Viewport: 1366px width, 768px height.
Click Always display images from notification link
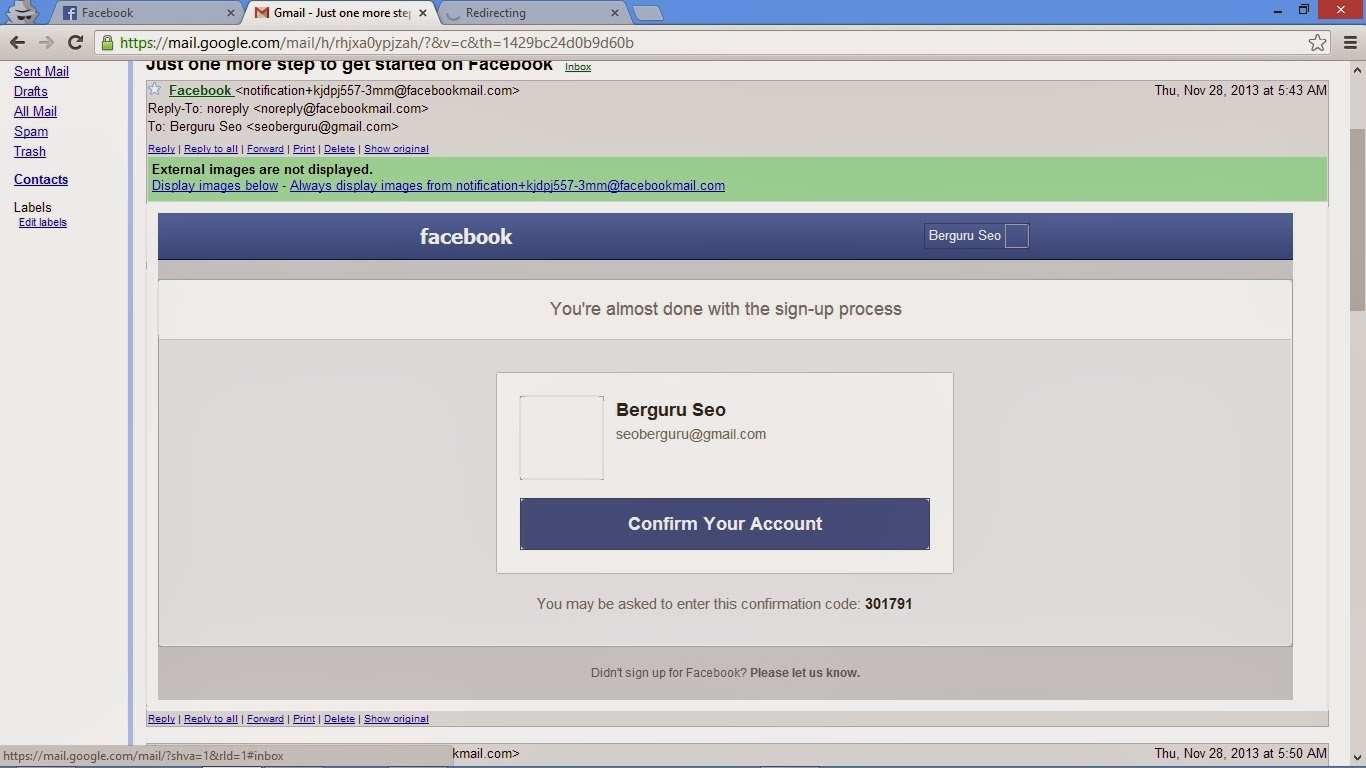[507, 185]
